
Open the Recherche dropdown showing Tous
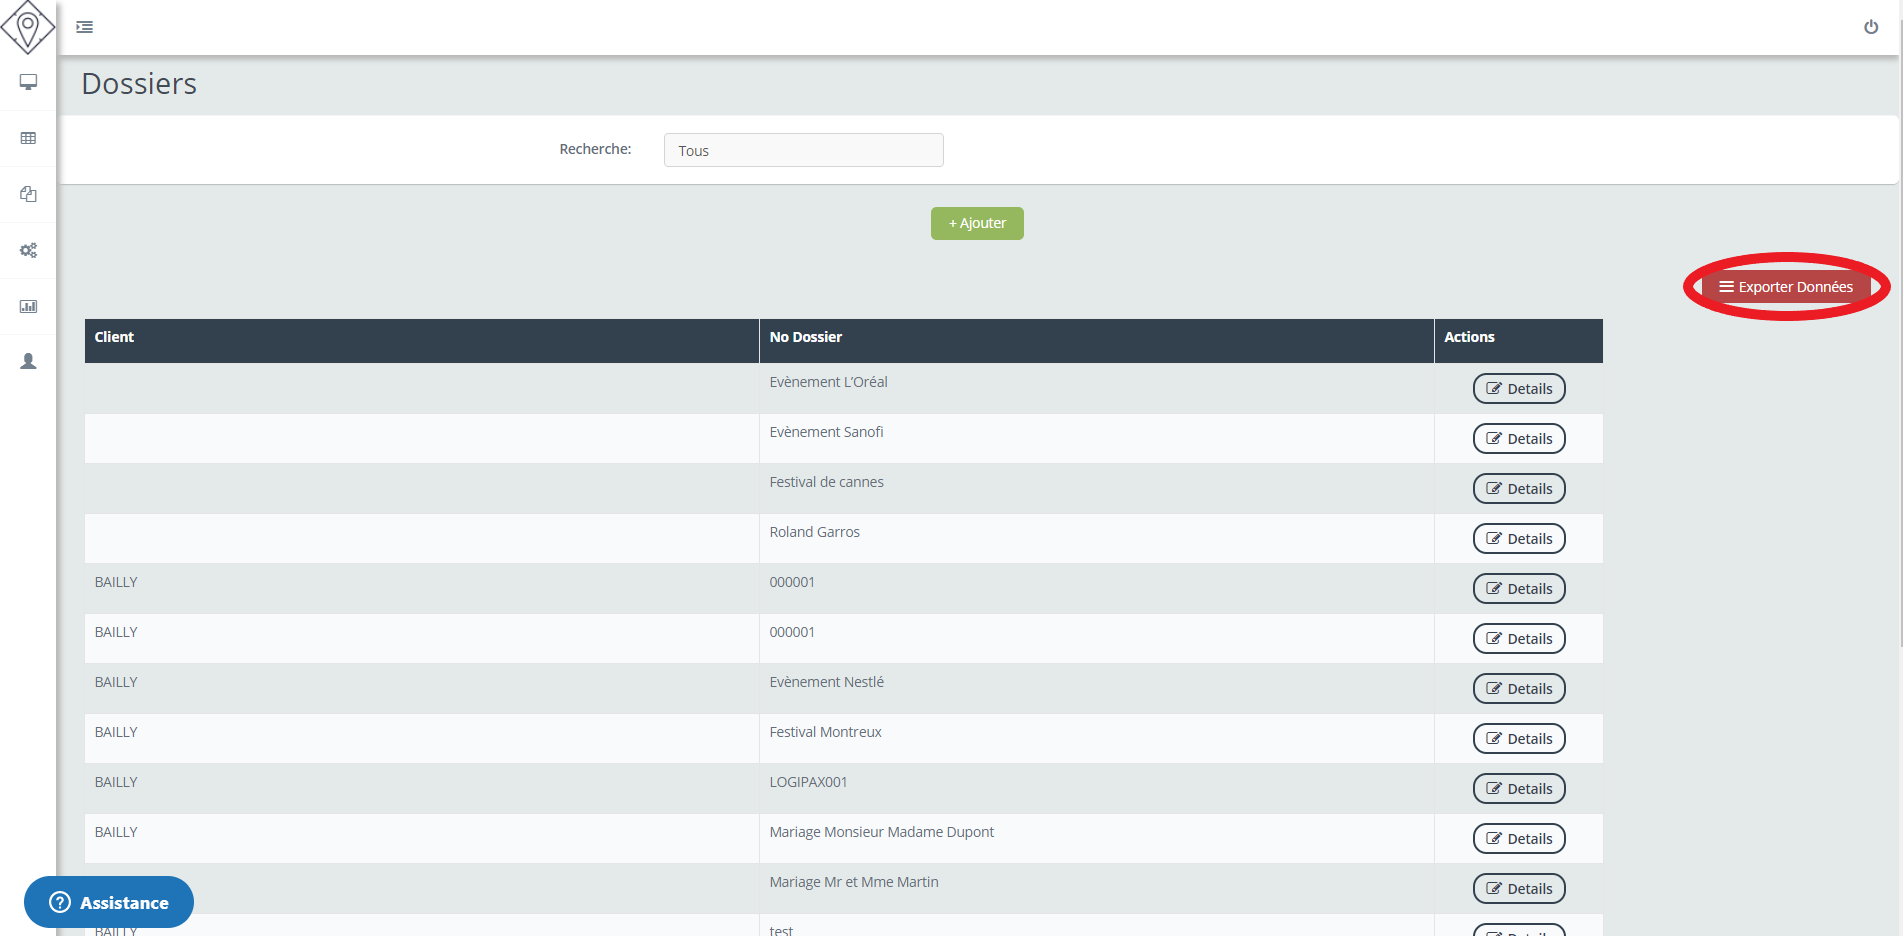(x=803, y=150)
